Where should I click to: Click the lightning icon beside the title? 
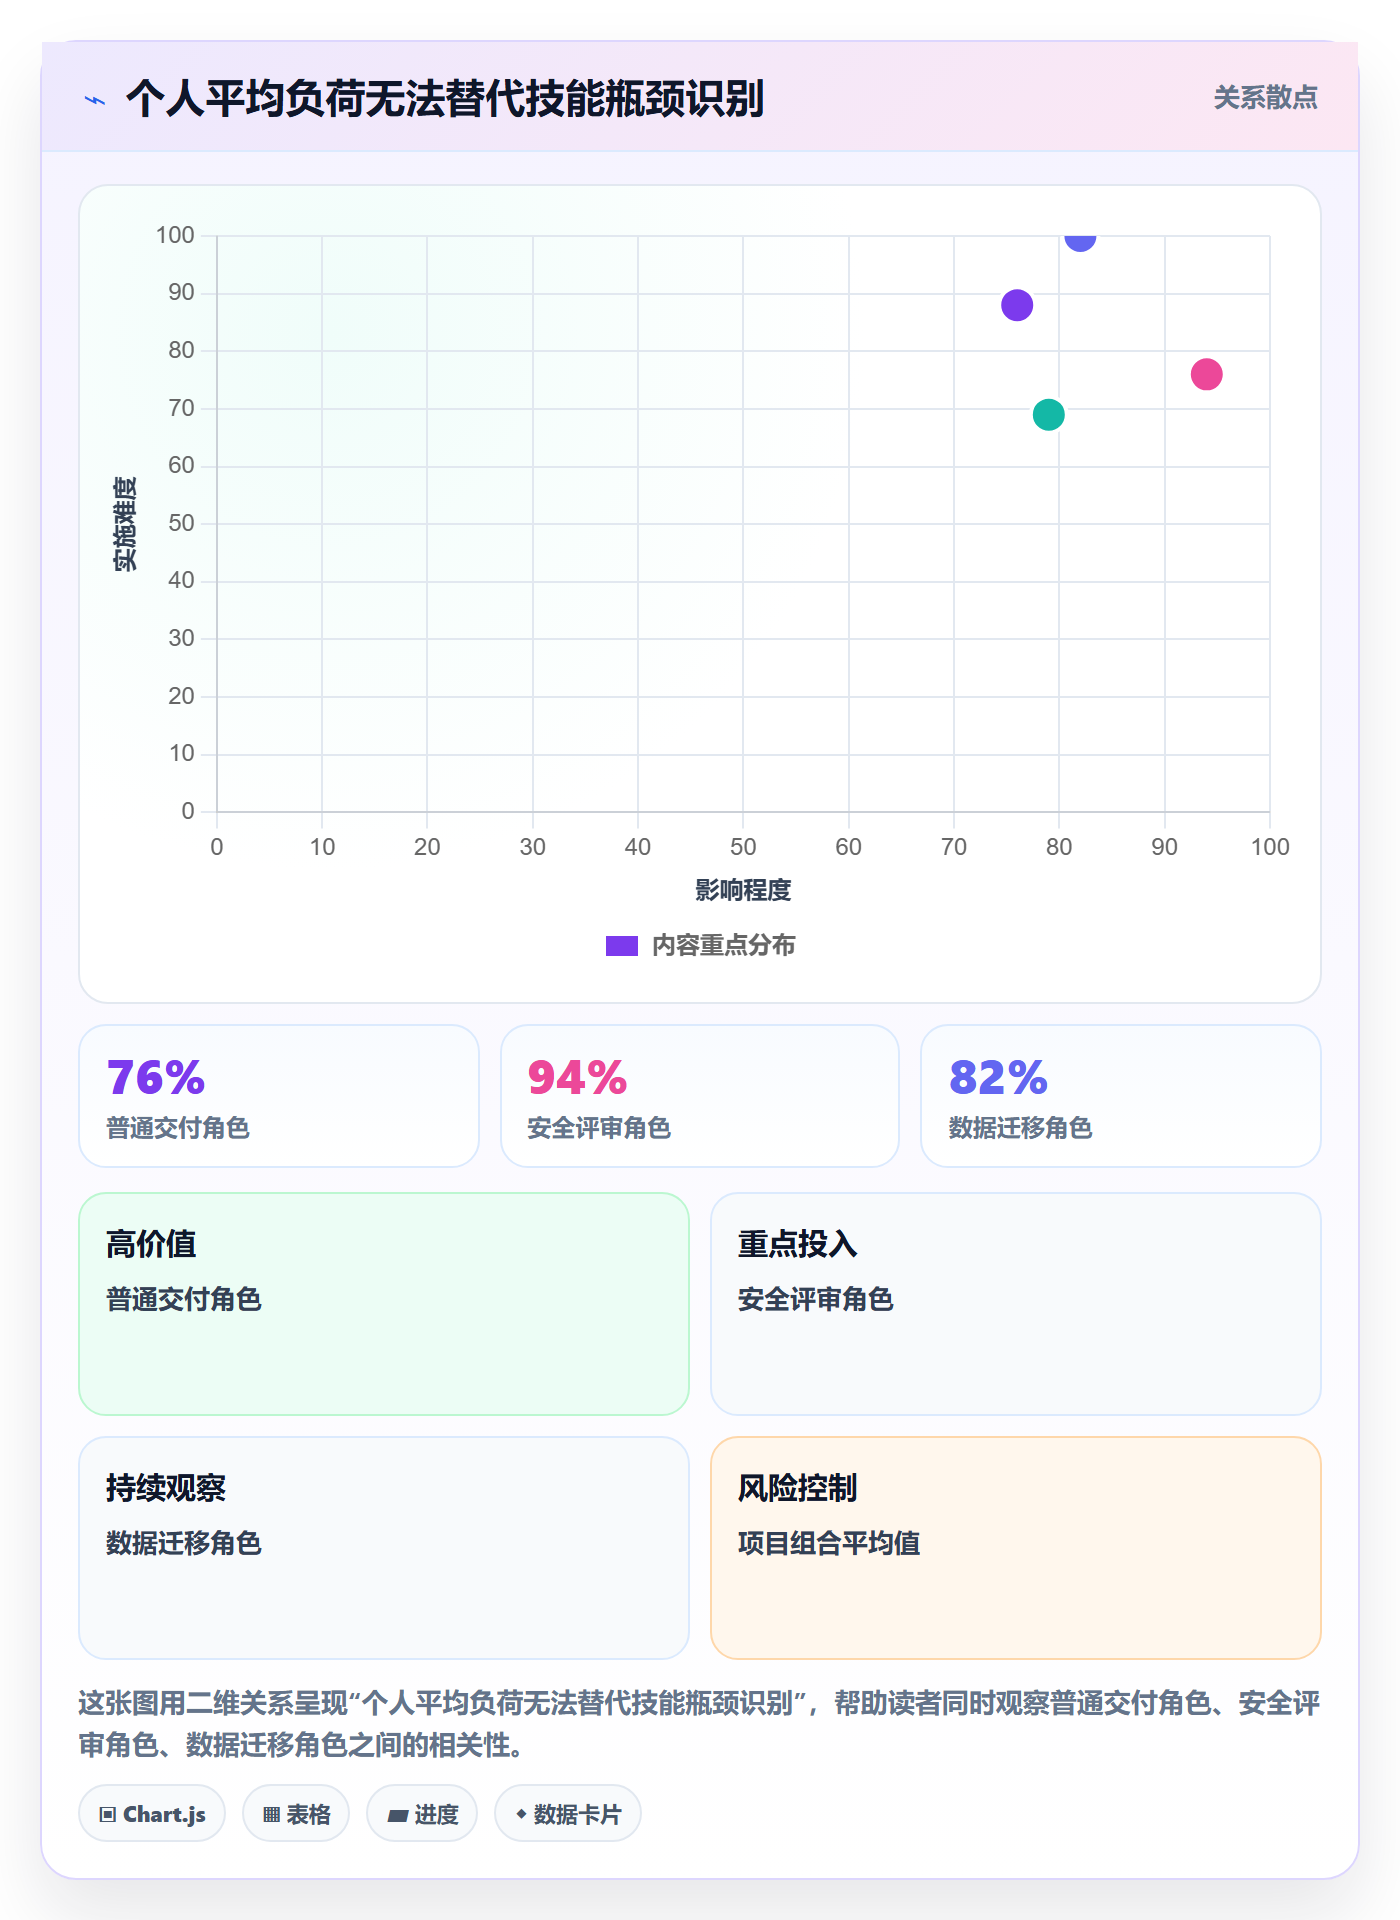click(x=95, y=100)
